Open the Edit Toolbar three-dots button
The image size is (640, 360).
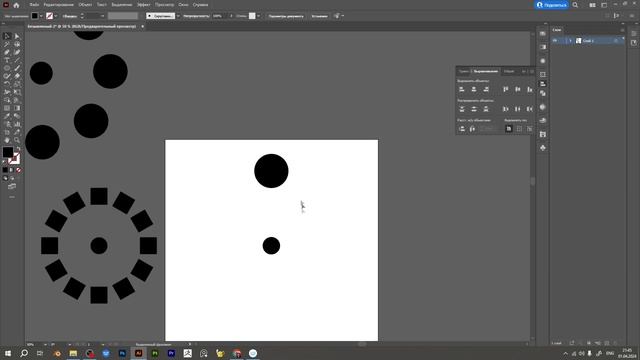[x=12, y=197]
